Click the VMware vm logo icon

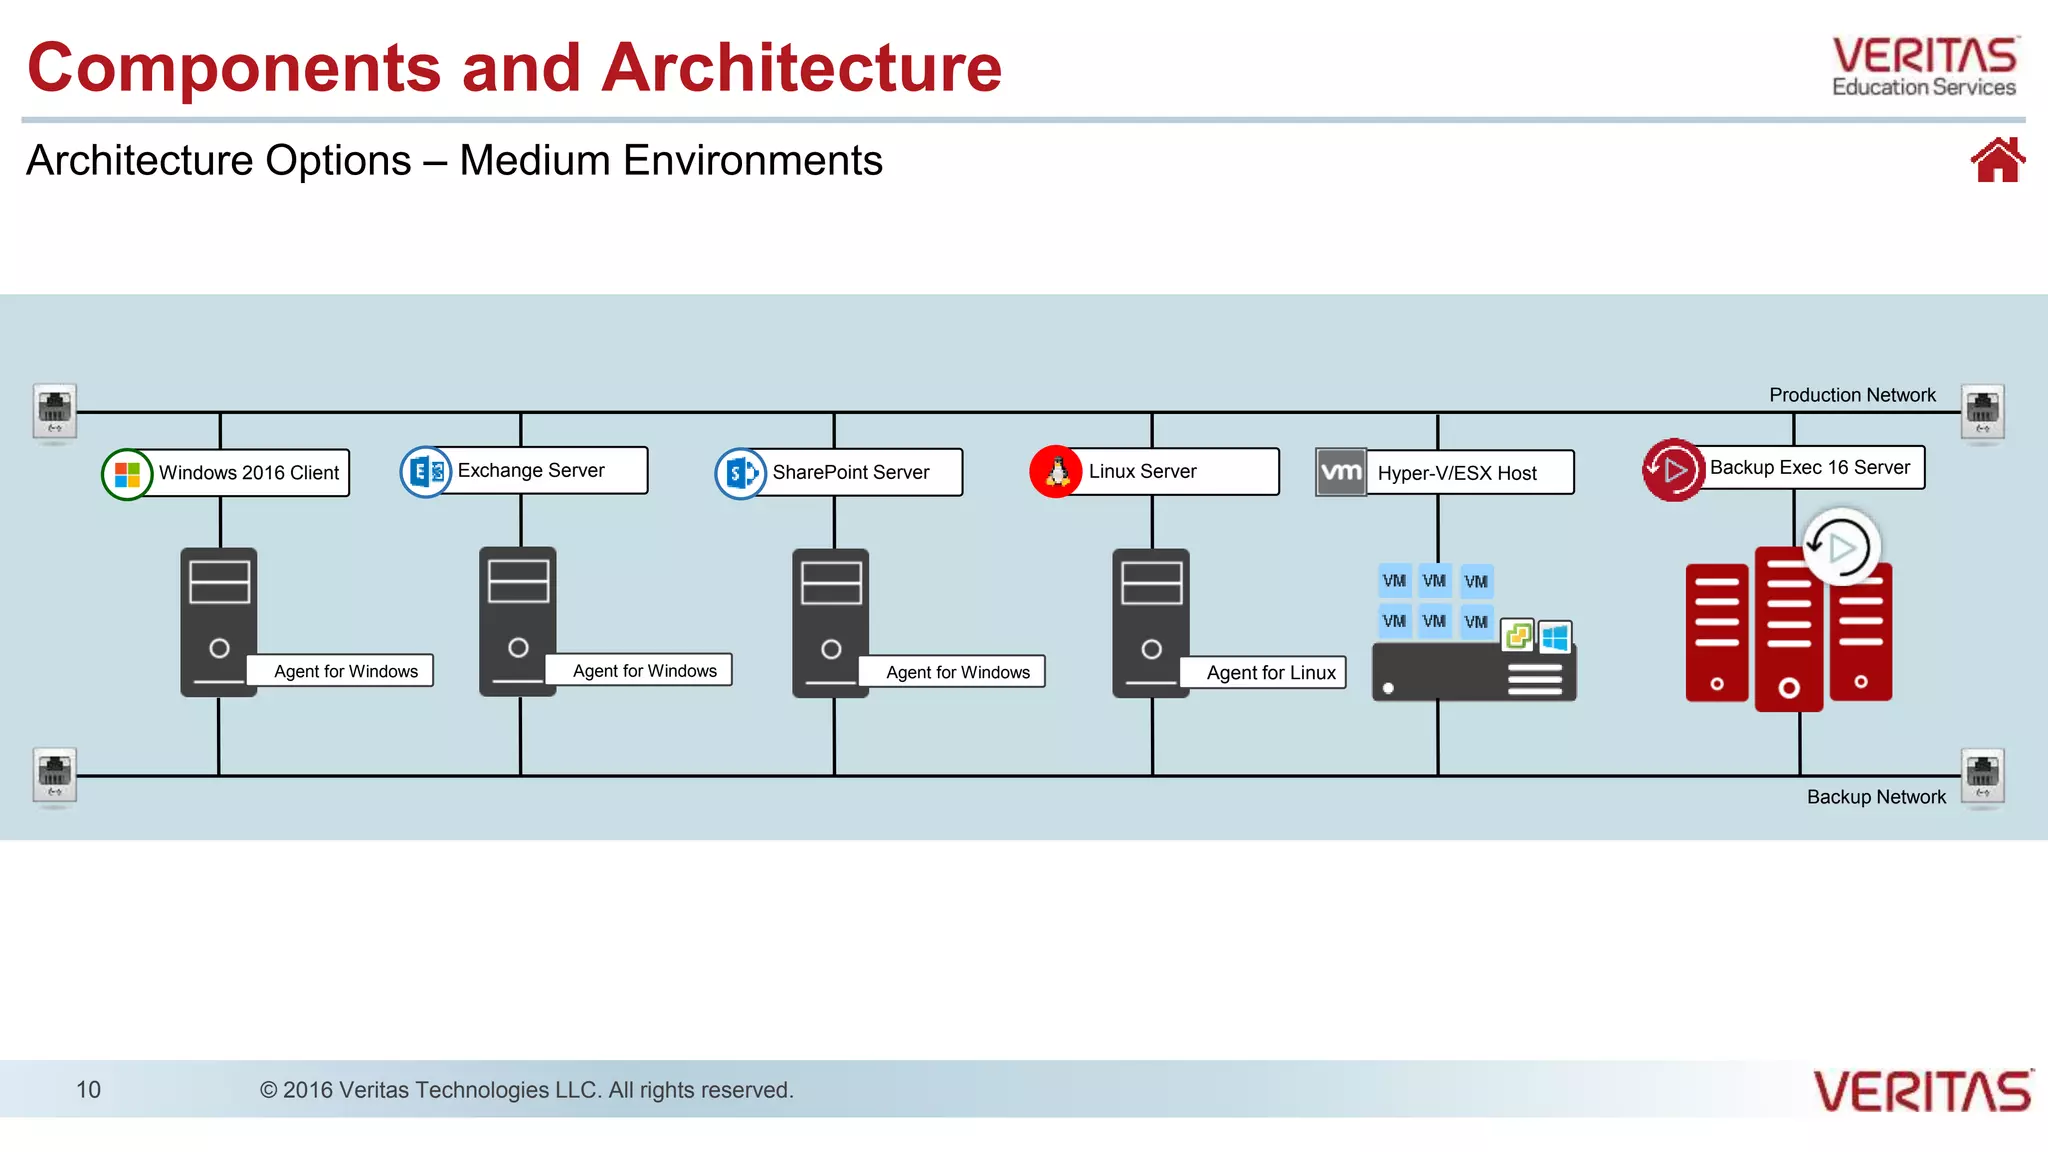coord(1340,472)
